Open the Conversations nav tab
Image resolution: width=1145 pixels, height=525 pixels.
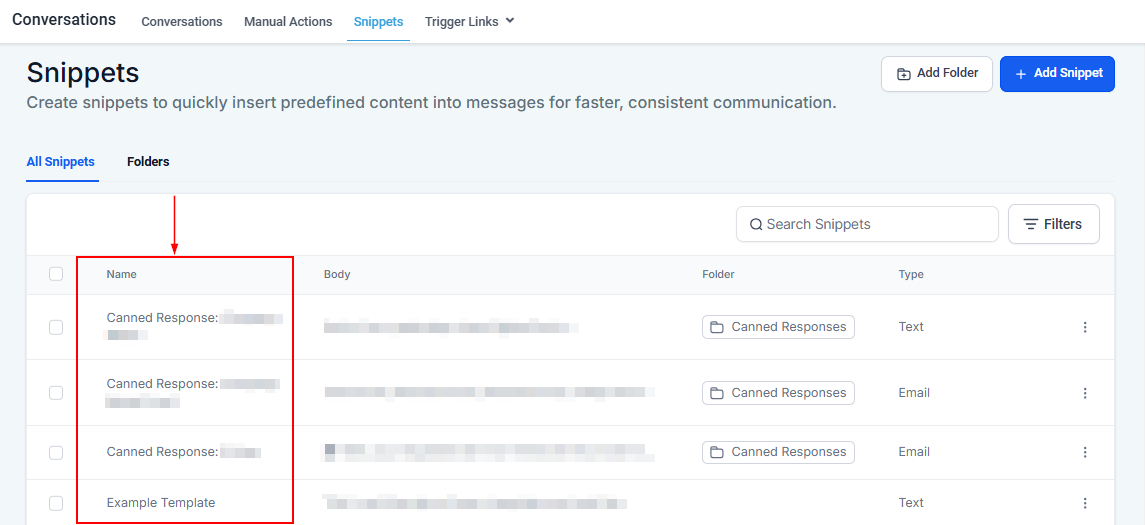pos(182,22)
